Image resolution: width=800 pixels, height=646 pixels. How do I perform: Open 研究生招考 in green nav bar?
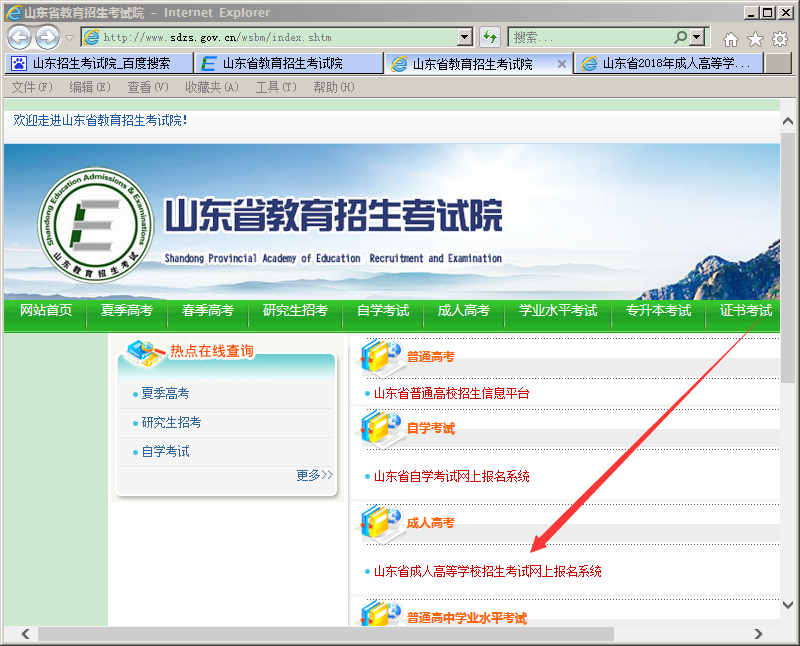tap(295, 310)
